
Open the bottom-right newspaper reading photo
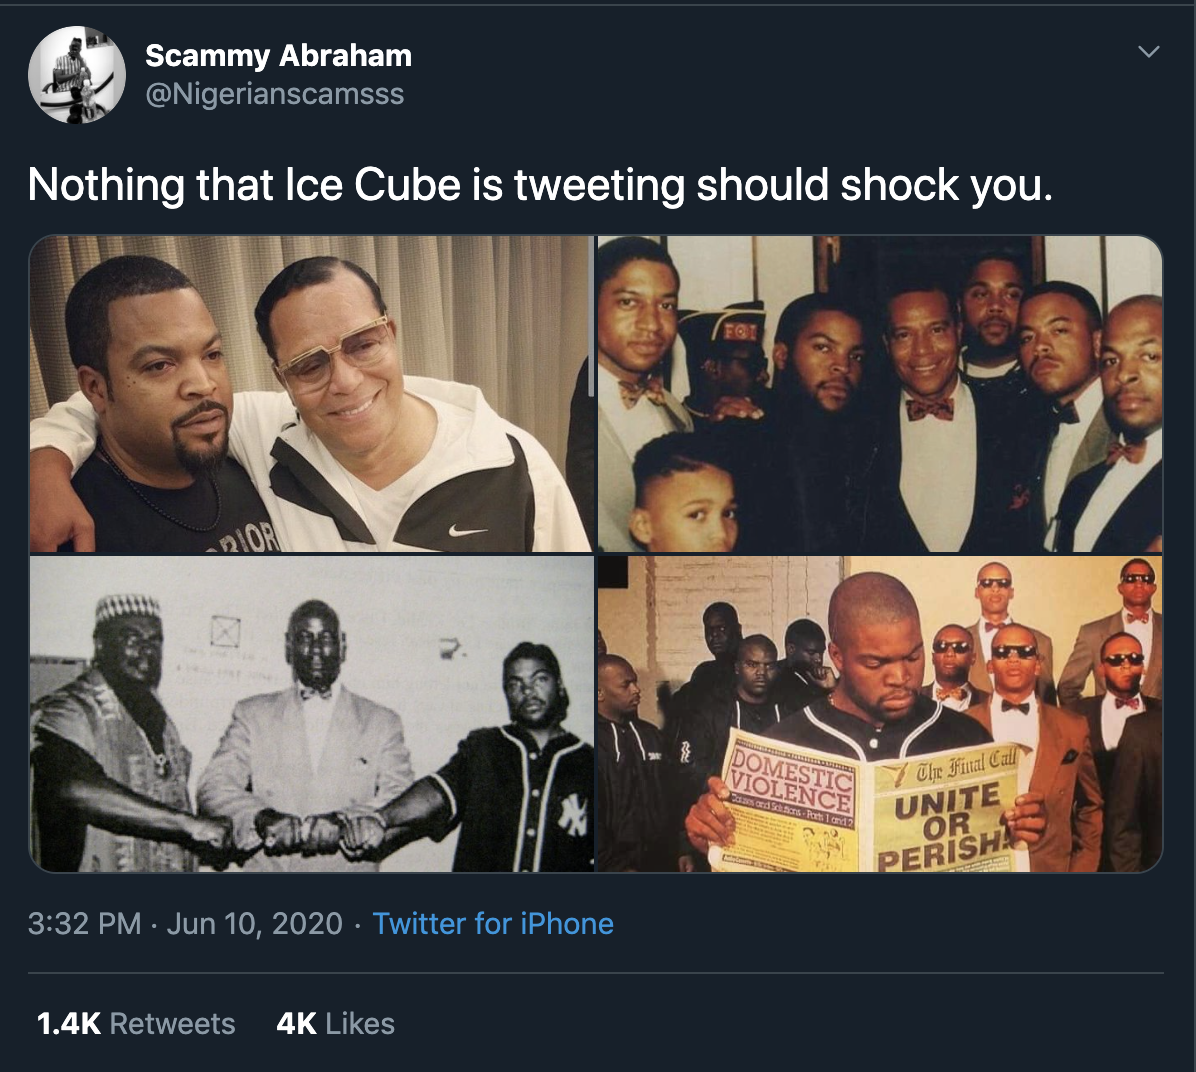880,714
